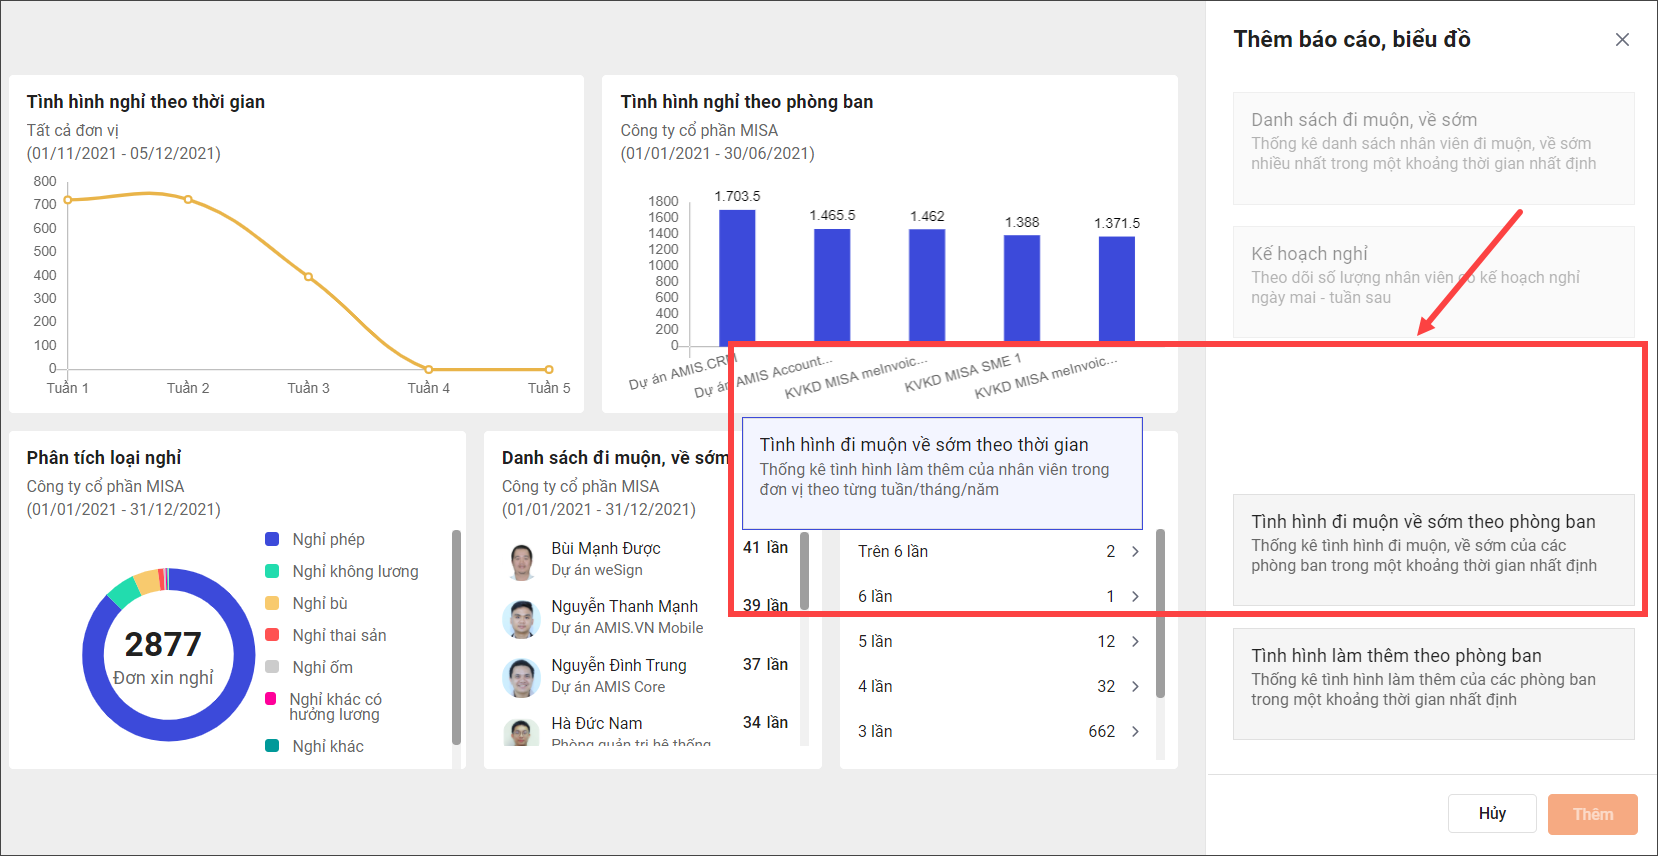1658x856 pixels.
Task: Click the leave type legend scrollbar
Action: coord(457,638)
